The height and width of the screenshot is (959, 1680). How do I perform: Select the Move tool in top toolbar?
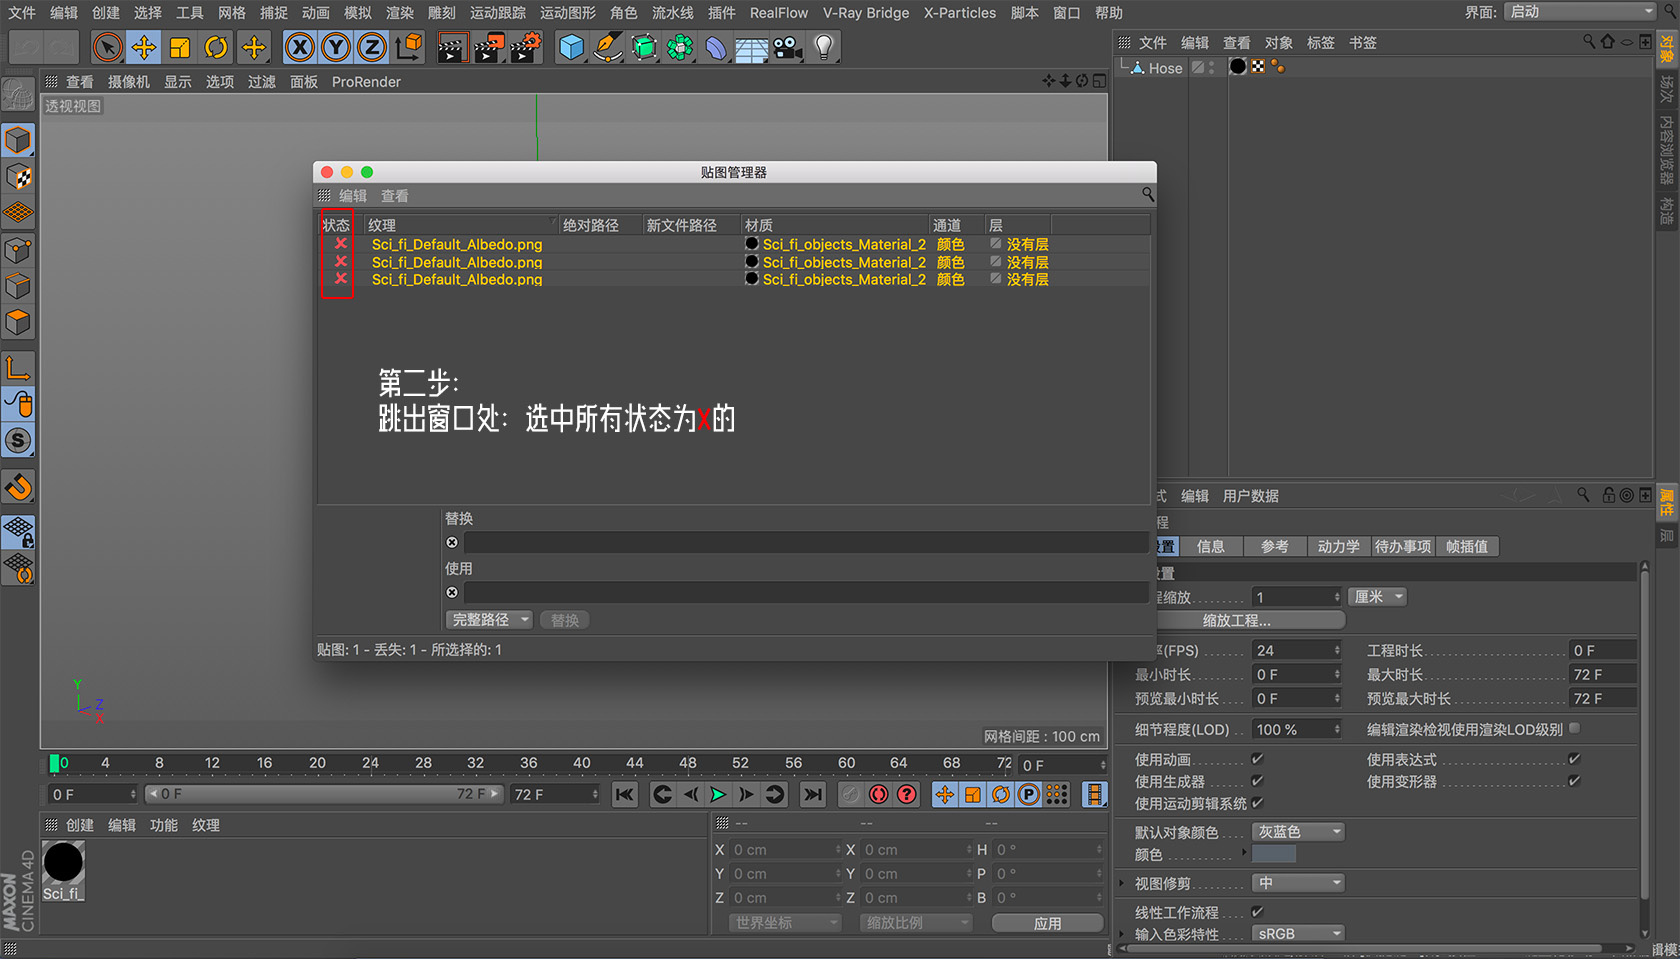pos(144,47)
